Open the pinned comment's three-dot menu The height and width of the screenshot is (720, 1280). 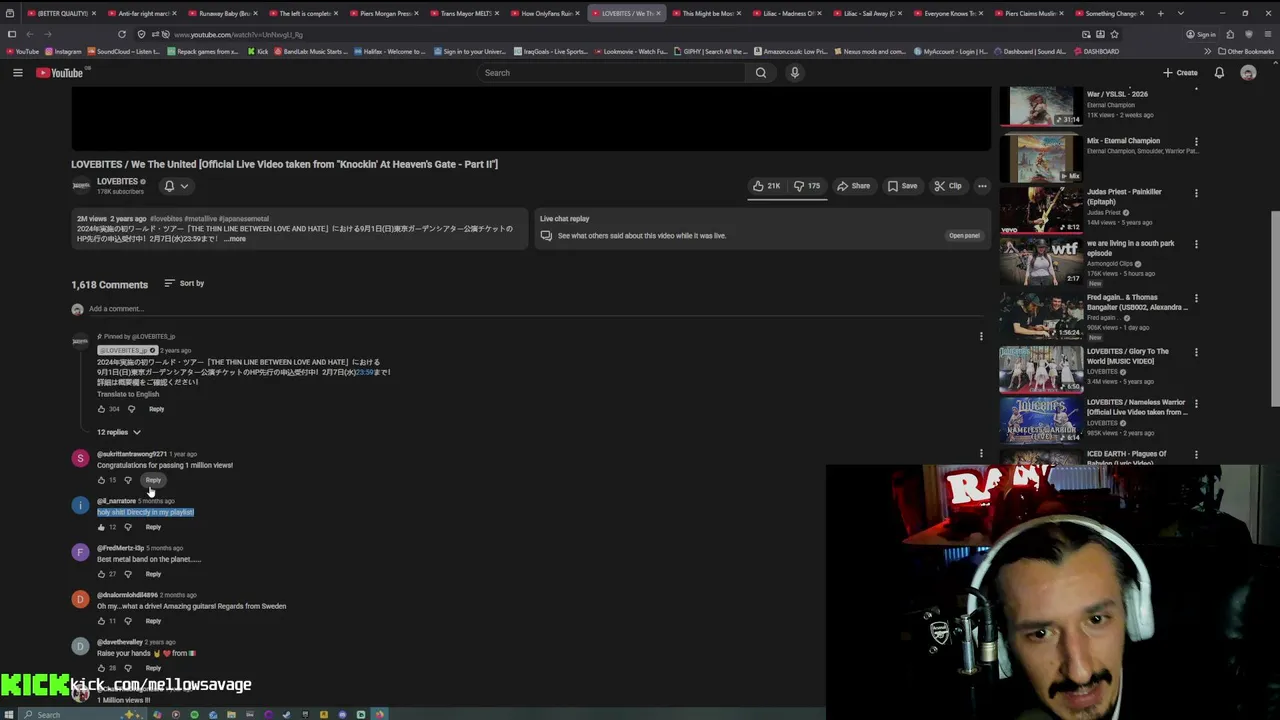(x=981, y=337)
